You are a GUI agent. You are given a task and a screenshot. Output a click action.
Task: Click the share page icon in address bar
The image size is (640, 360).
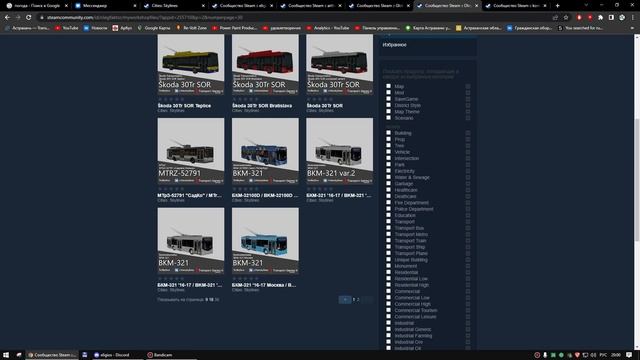pyautogui.click(x=555, y=18)
